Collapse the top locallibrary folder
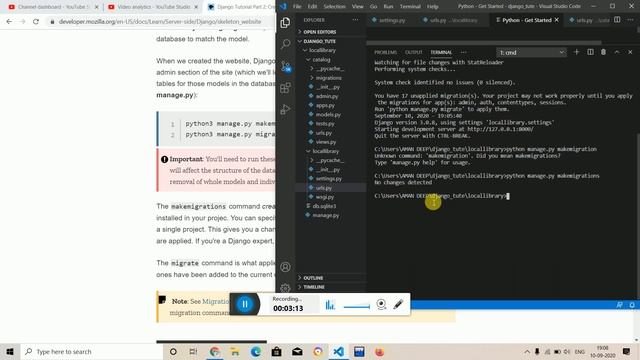The height and width of the screenshot is (360, 640). [322, 50]
